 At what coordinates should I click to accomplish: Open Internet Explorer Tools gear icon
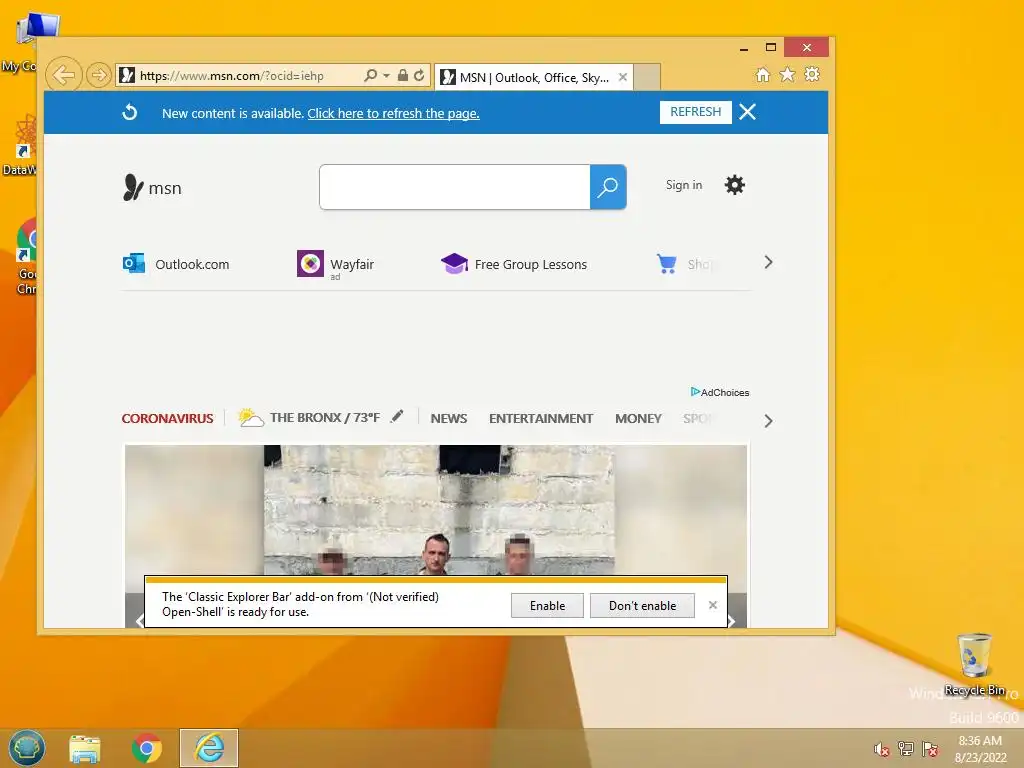point(812,74)
